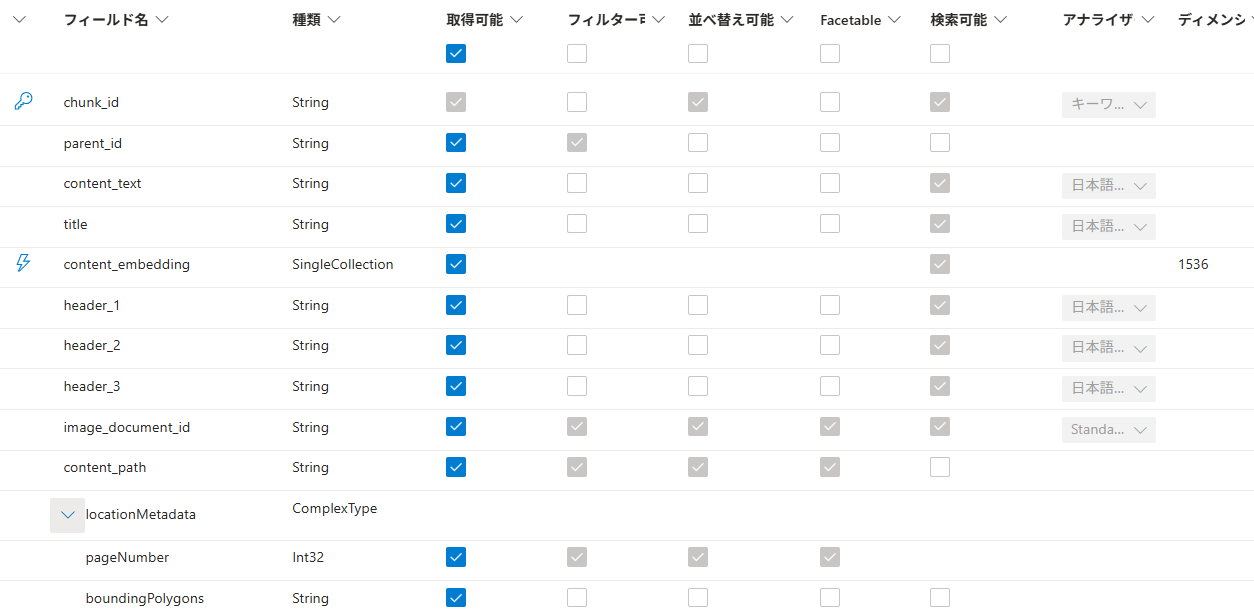Uncheck 取得可能 for header_3
This screenshot has height=611, width=1254.
[456, 385]
